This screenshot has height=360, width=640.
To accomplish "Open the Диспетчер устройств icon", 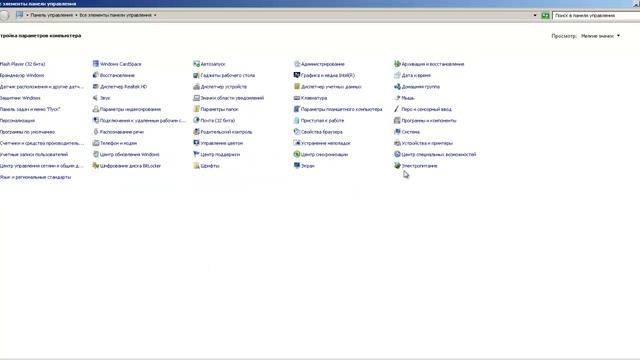I will pos(196,87).
